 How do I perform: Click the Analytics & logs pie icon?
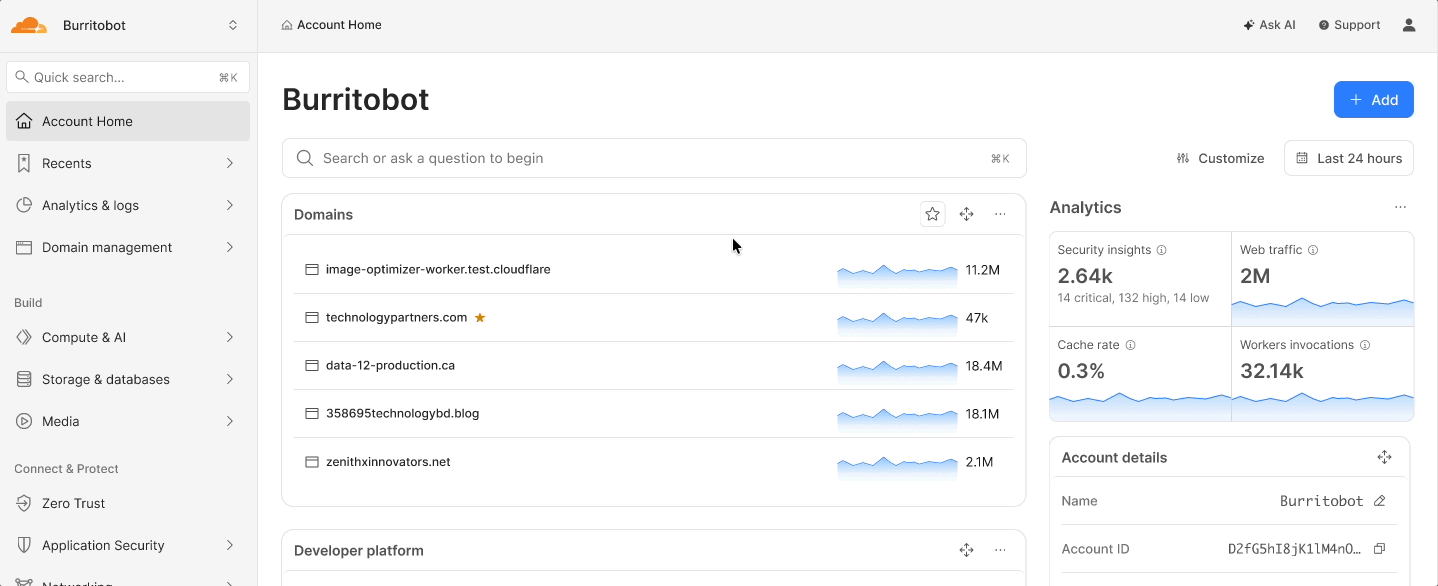click(24, 205)
